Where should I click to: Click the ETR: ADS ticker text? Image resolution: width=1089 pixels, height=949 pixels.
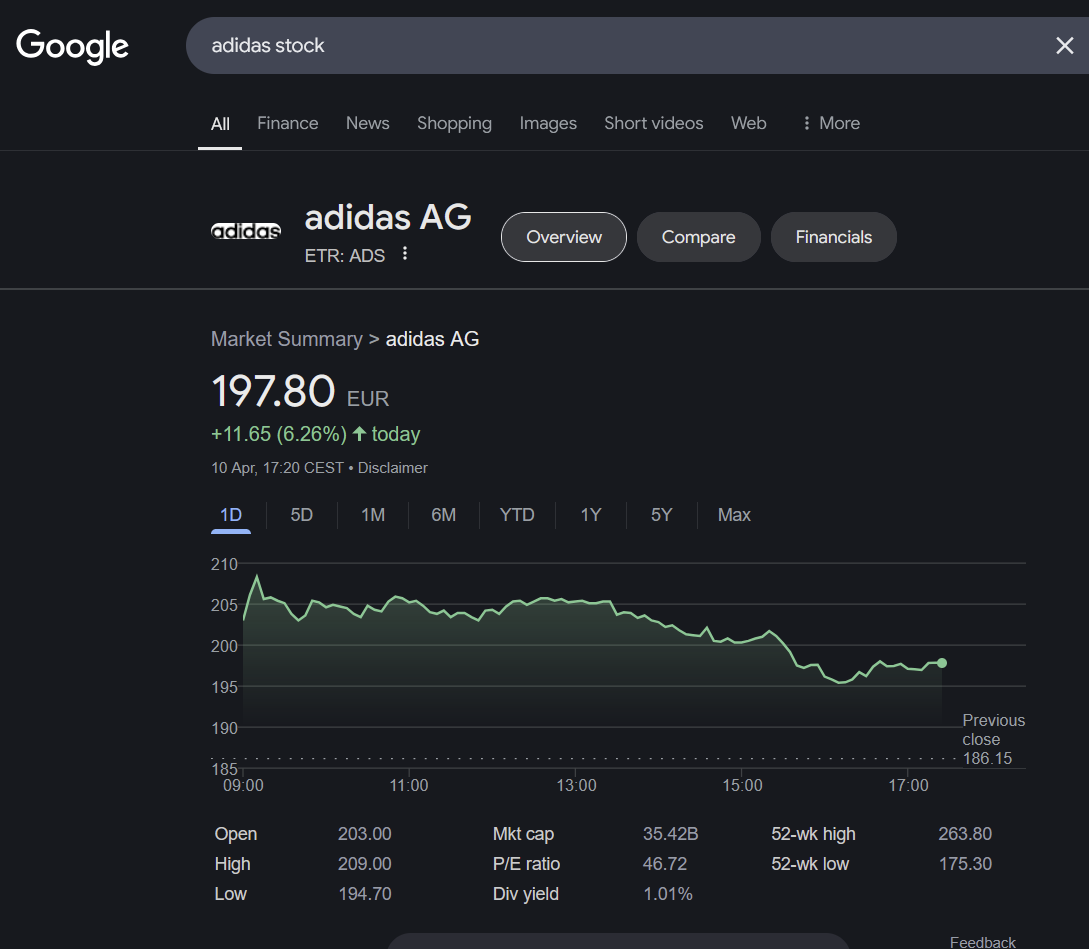coord(344,256)
